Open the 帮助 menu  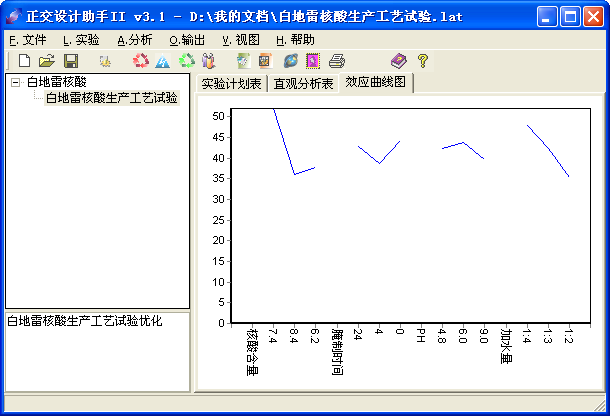point(294,40)
